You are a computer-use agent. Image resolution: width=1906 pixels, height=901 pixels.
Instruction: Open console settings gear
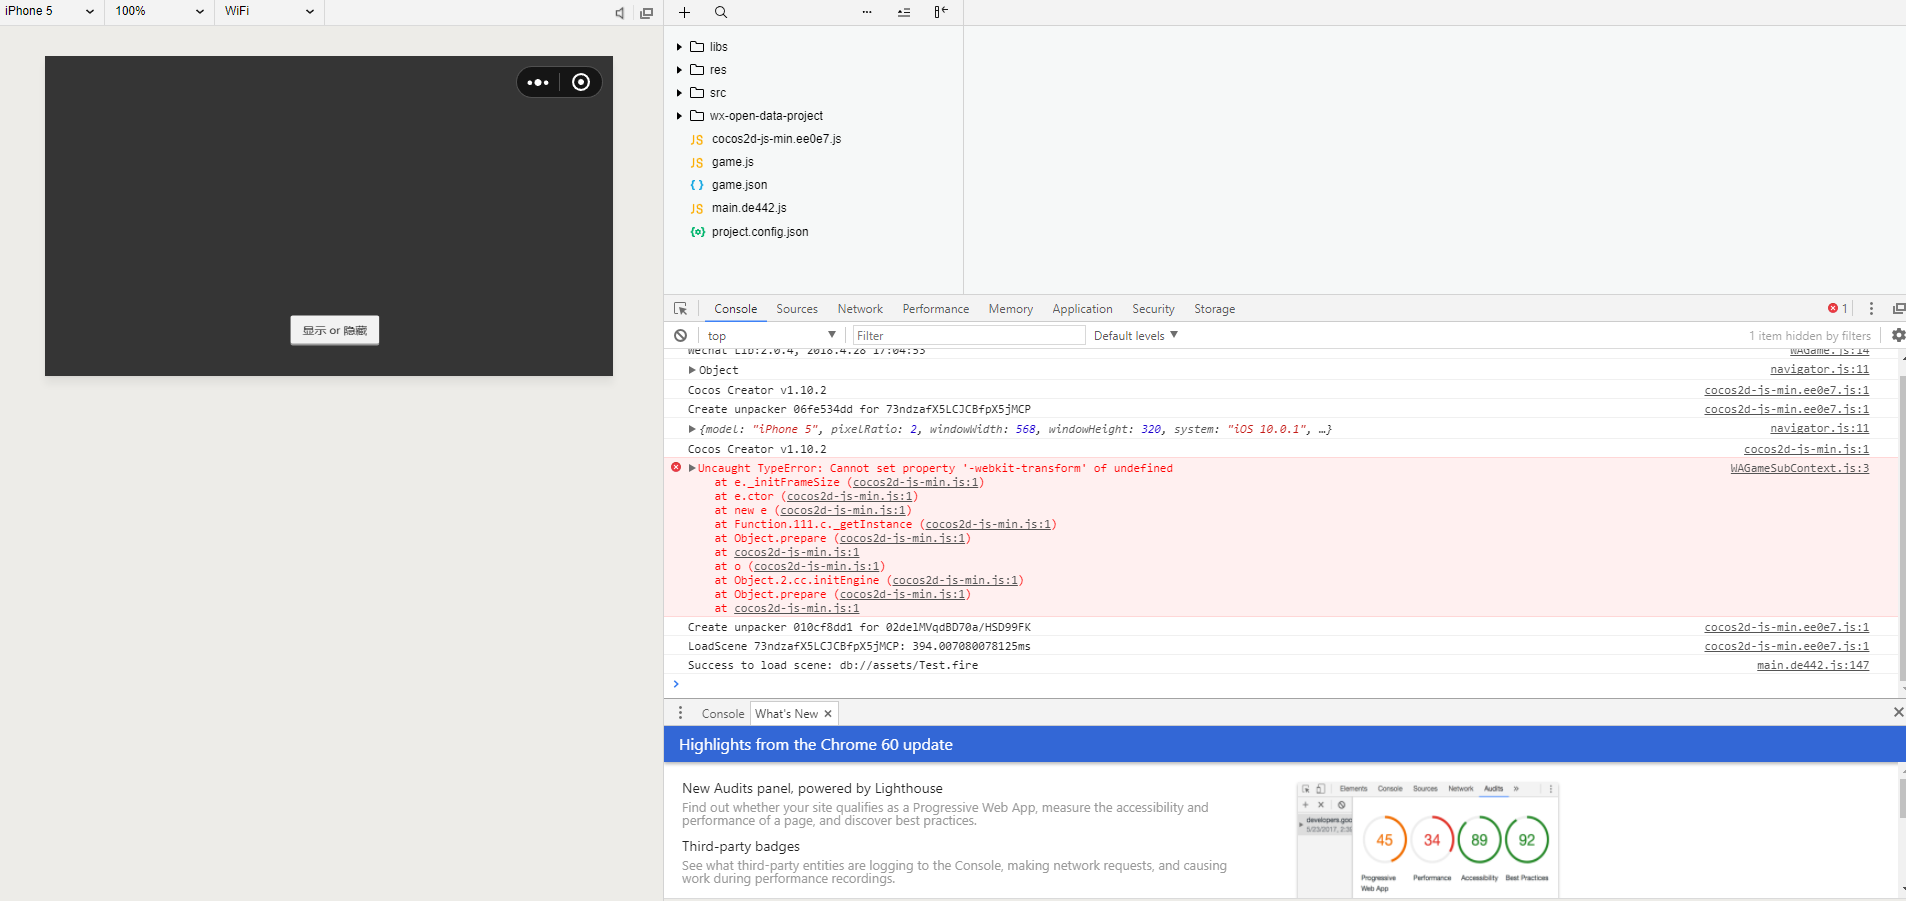1898,336
